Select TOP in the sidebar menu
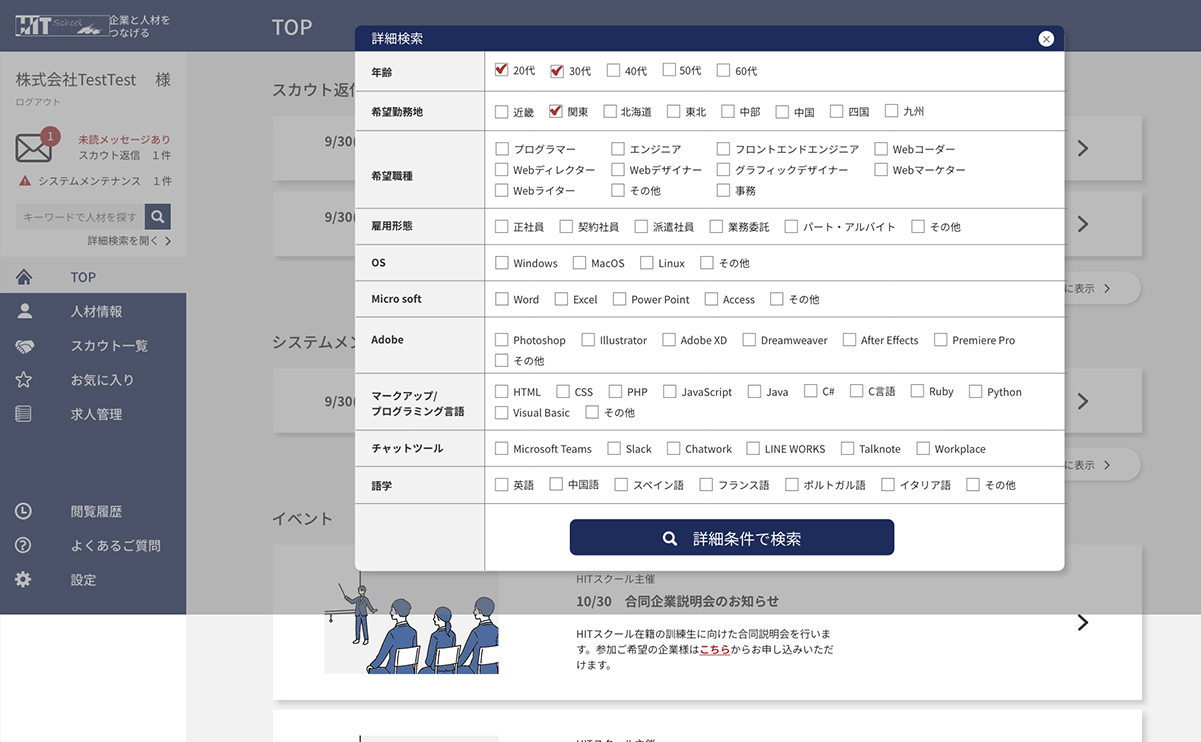This screenshot has width=1201, height=742. tap(93, 277)
